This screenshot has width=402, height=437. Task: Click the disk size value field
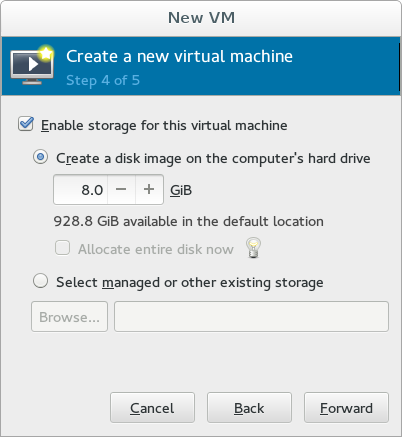(81, 189)
